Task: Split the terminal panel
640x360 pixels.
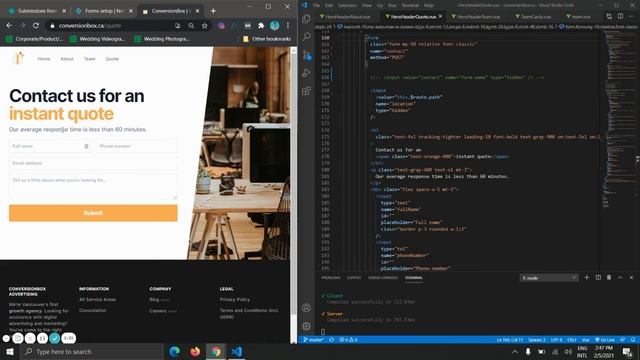Action: click(x=598, y=278)
